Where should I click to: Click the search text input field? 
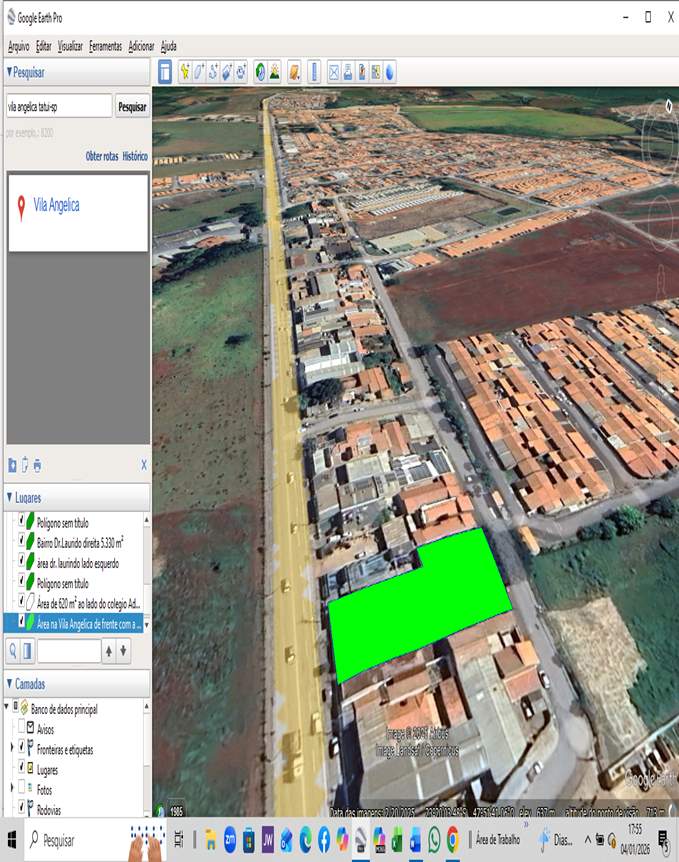point(58,106)
